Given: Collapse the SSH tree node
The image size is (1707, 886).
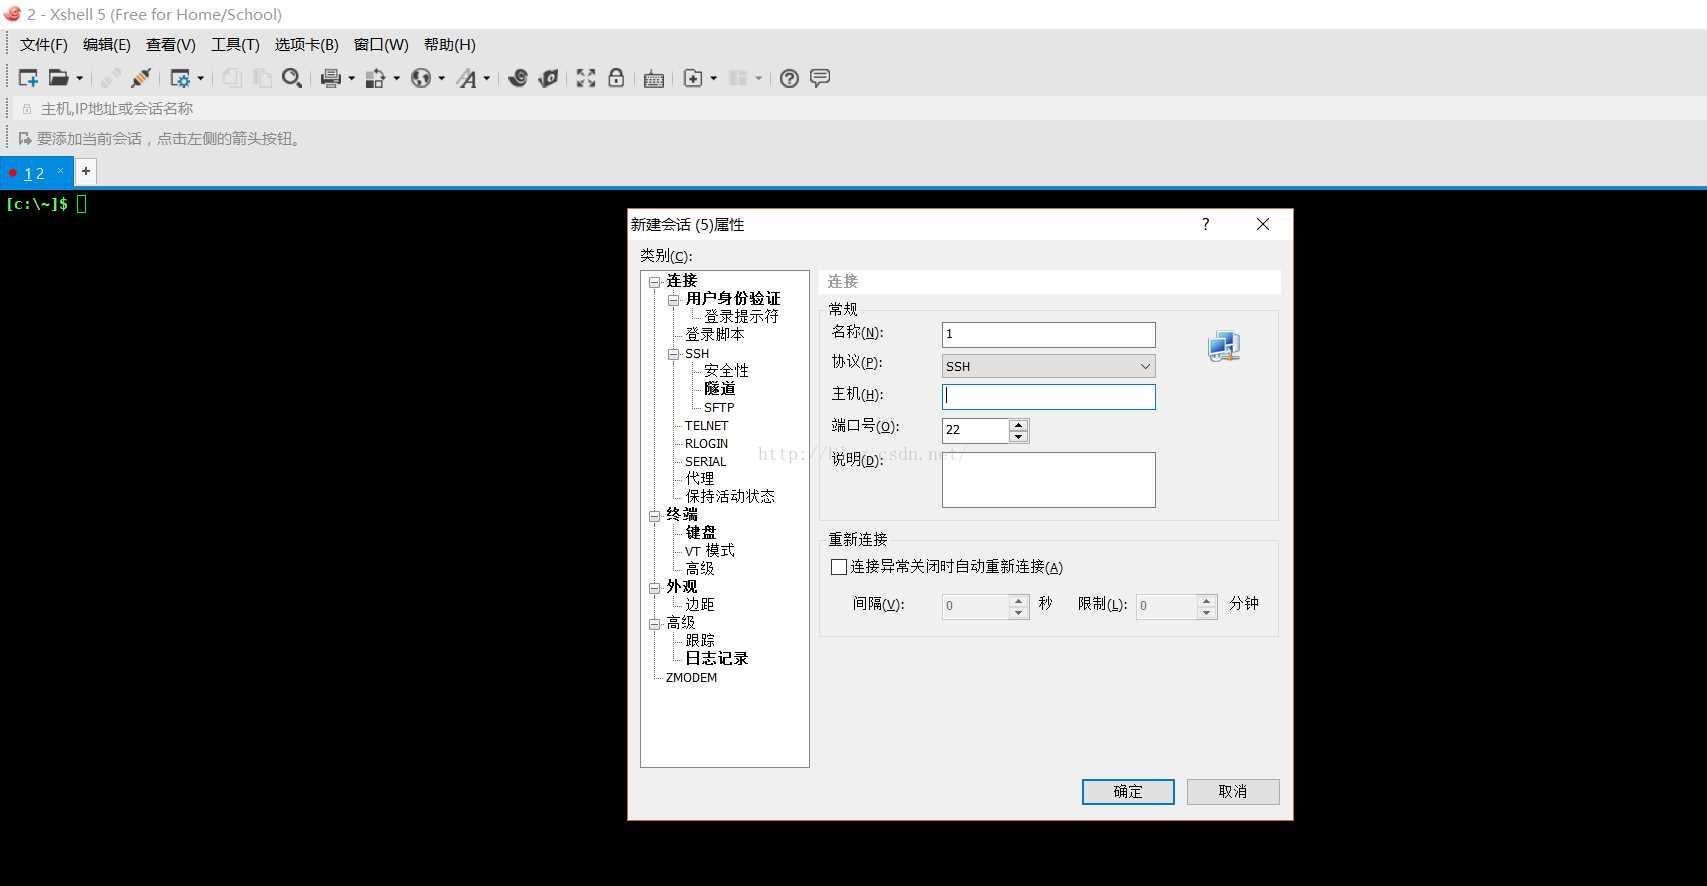Looking at the screenshot, I should [673, 354].
